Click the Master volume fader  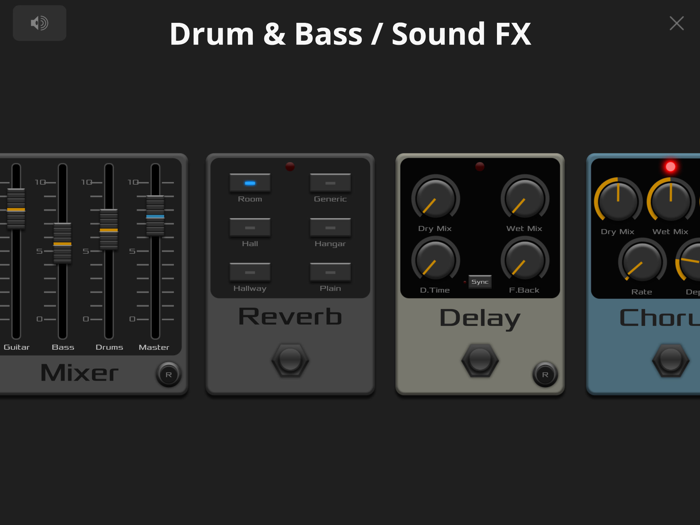click(155, 216)
